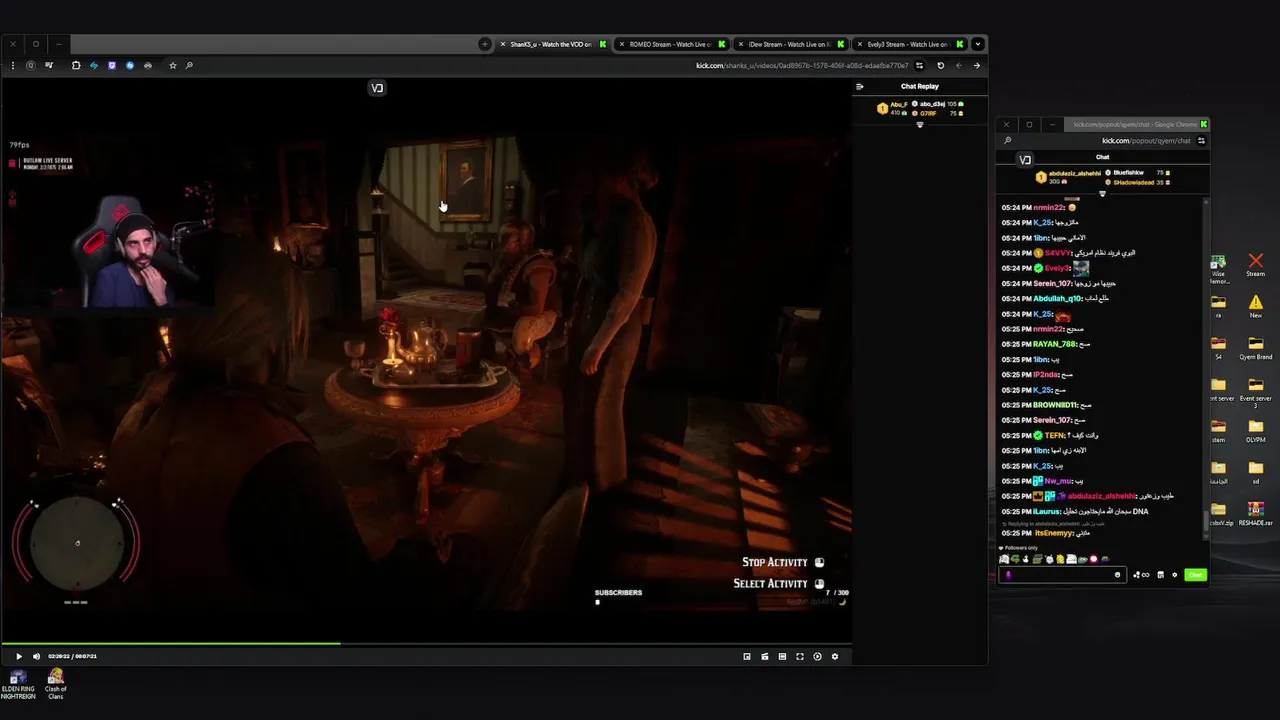Toggle theater mode in video player

click(x=782, y=656)
